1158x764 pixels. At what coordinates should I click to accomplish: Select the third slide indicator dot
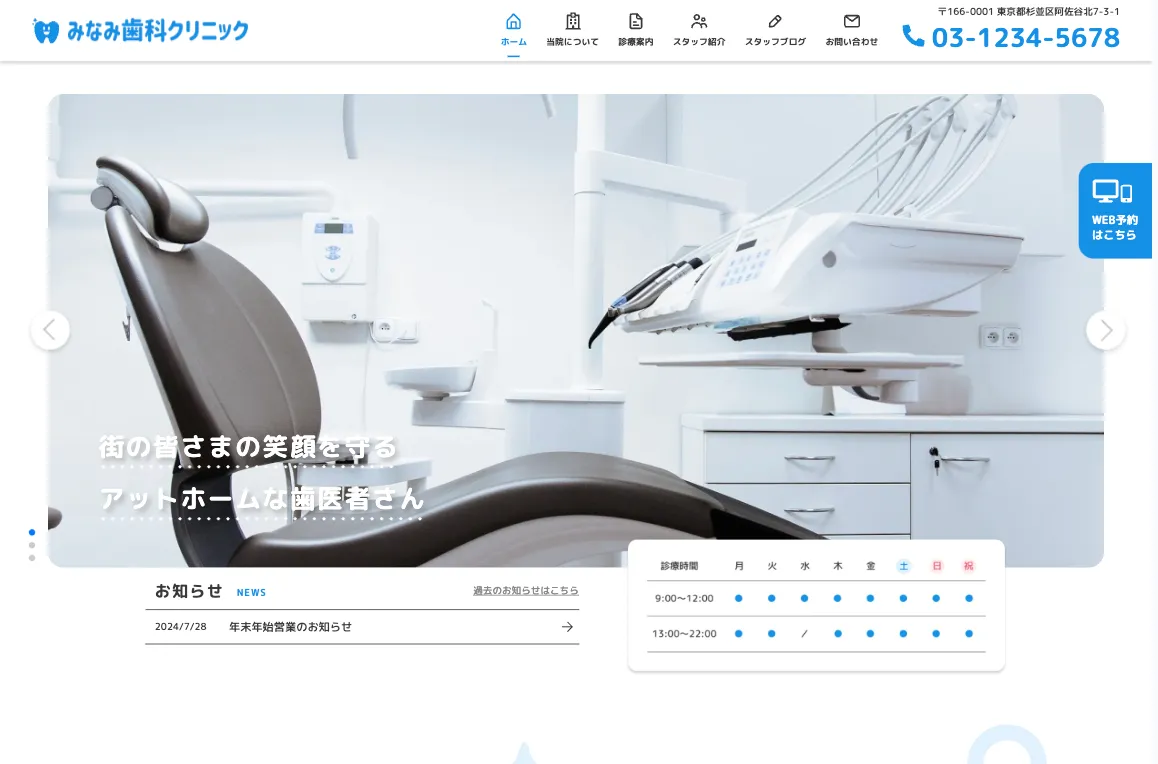click(32, 558)
